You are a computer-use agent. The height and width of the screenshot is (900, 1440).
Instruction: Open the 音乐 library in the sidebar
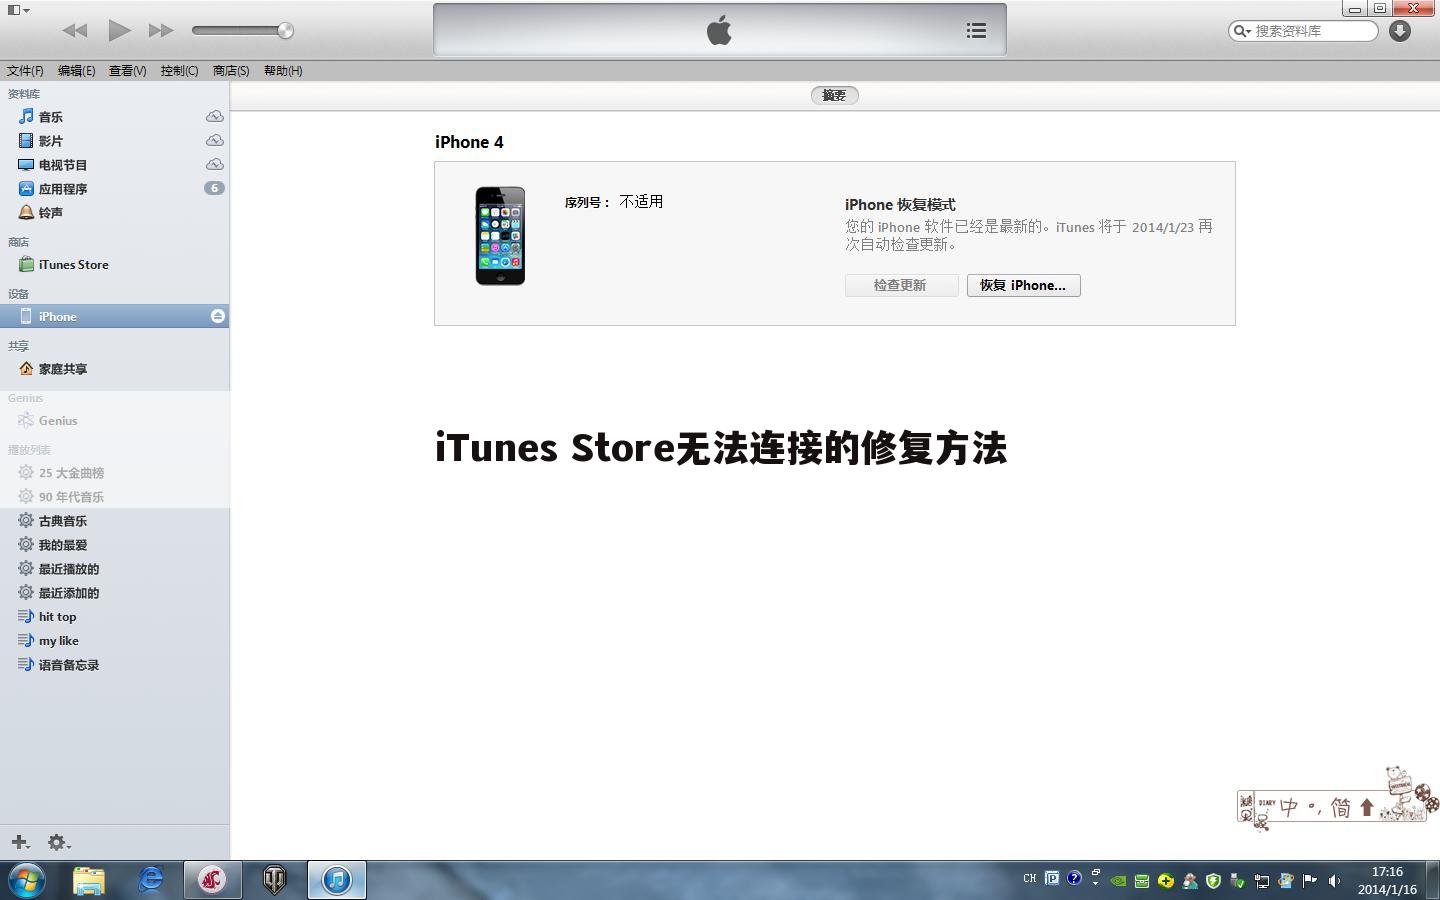[x=50, y=116]
